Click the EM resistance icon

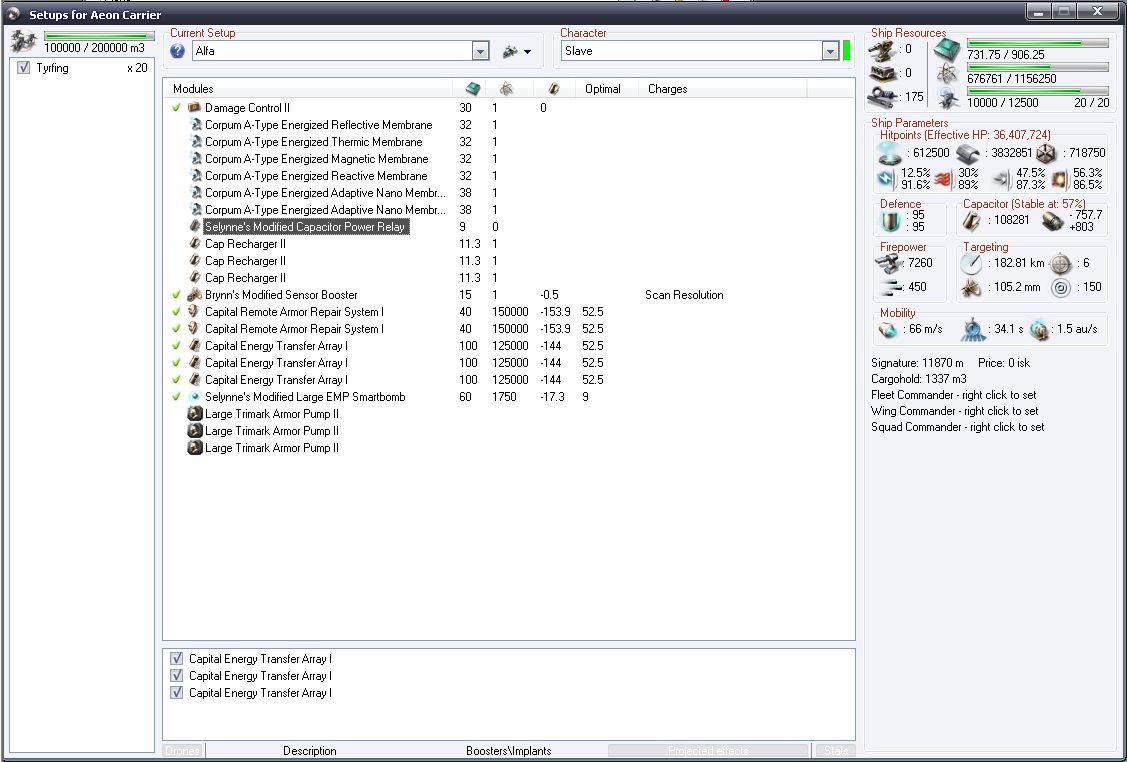coord(887,179)
